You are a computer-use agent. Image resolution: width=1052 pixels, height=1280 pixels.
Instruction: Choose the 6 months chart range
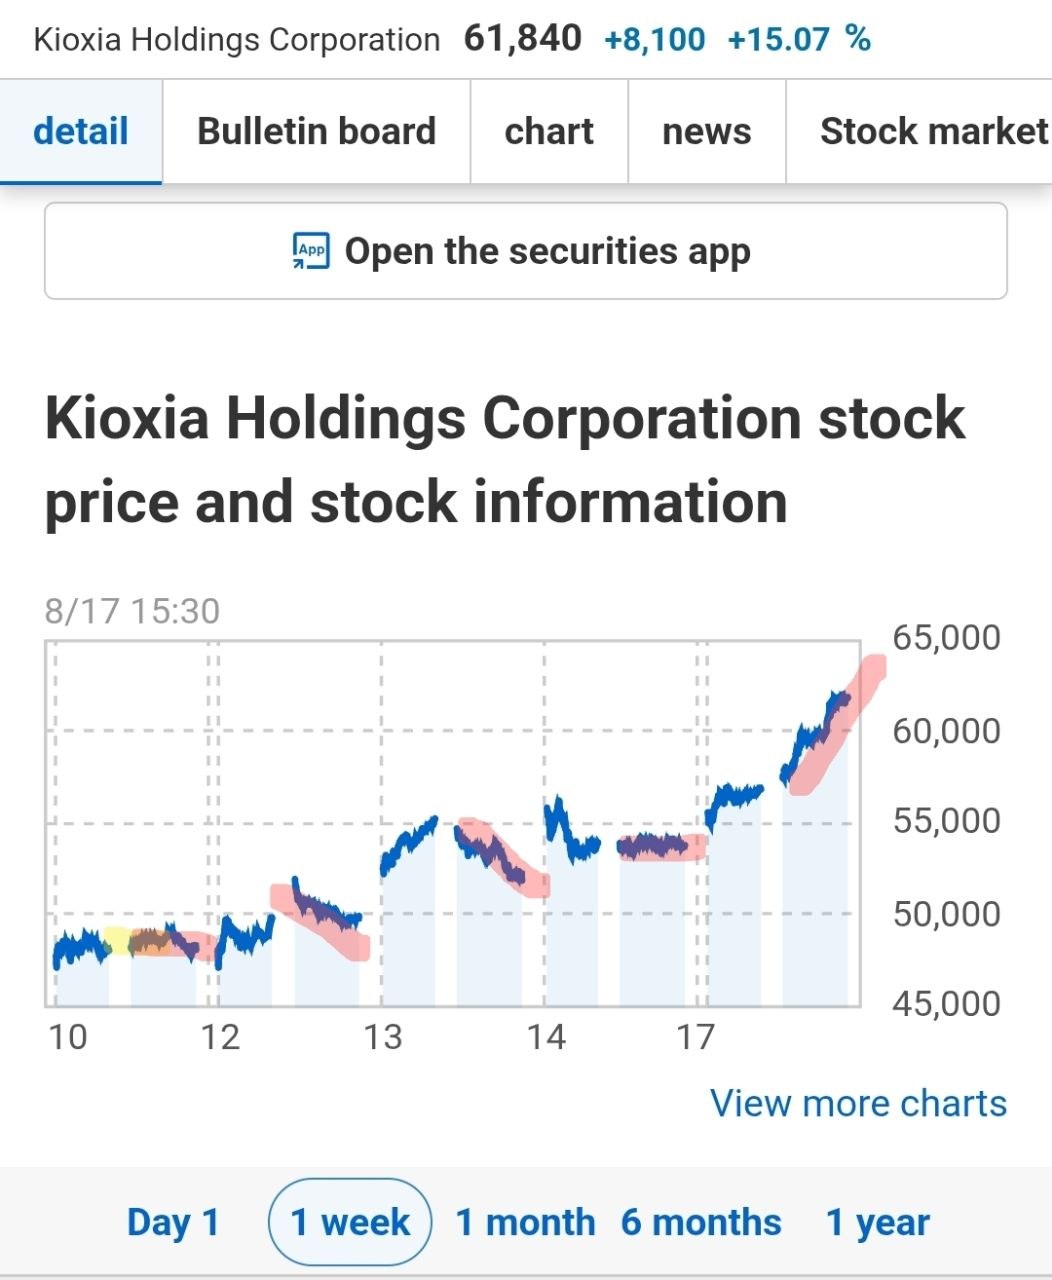click(701, 1222)
